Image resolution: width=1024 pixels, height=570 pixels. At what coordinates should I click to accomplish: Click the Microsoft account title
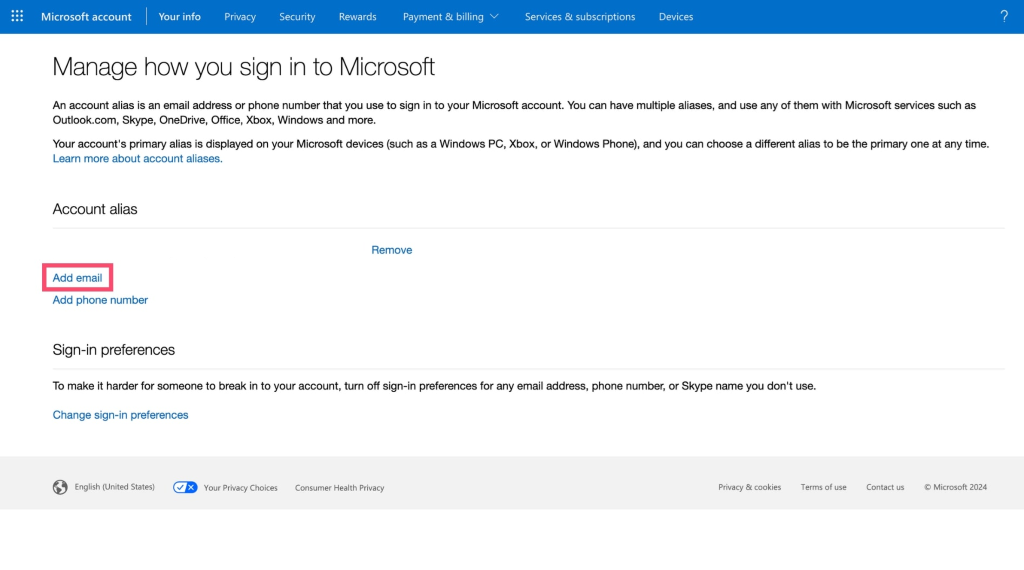[86, 16]
